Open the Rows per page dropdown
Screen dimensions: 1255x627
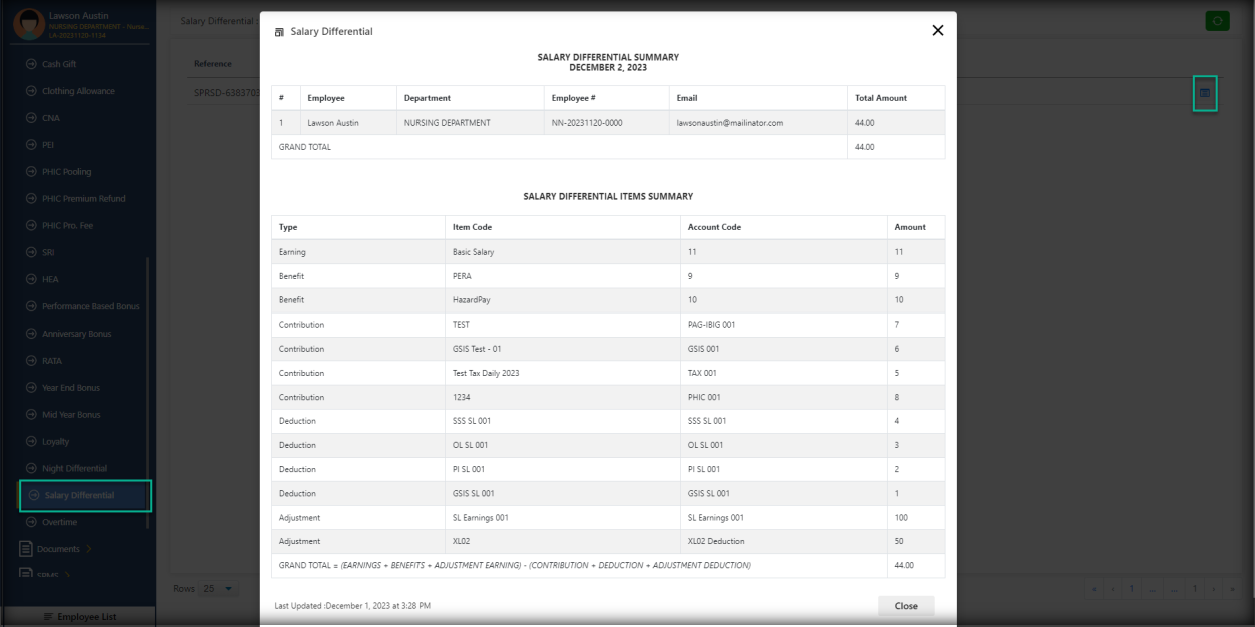click(x=218, y=589)
